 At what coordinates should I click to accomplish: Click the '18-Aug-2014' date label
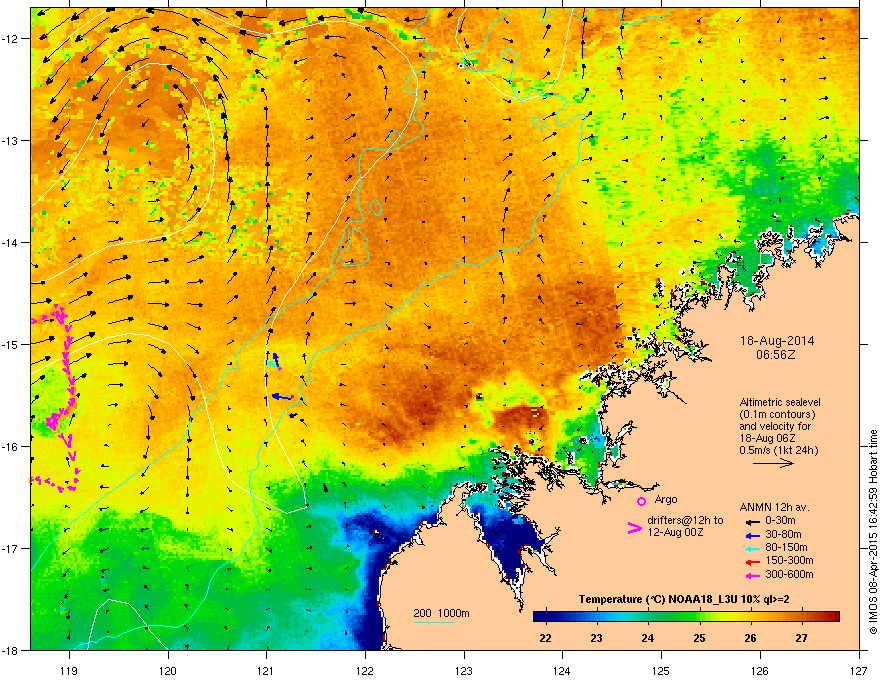pos(777,341)
